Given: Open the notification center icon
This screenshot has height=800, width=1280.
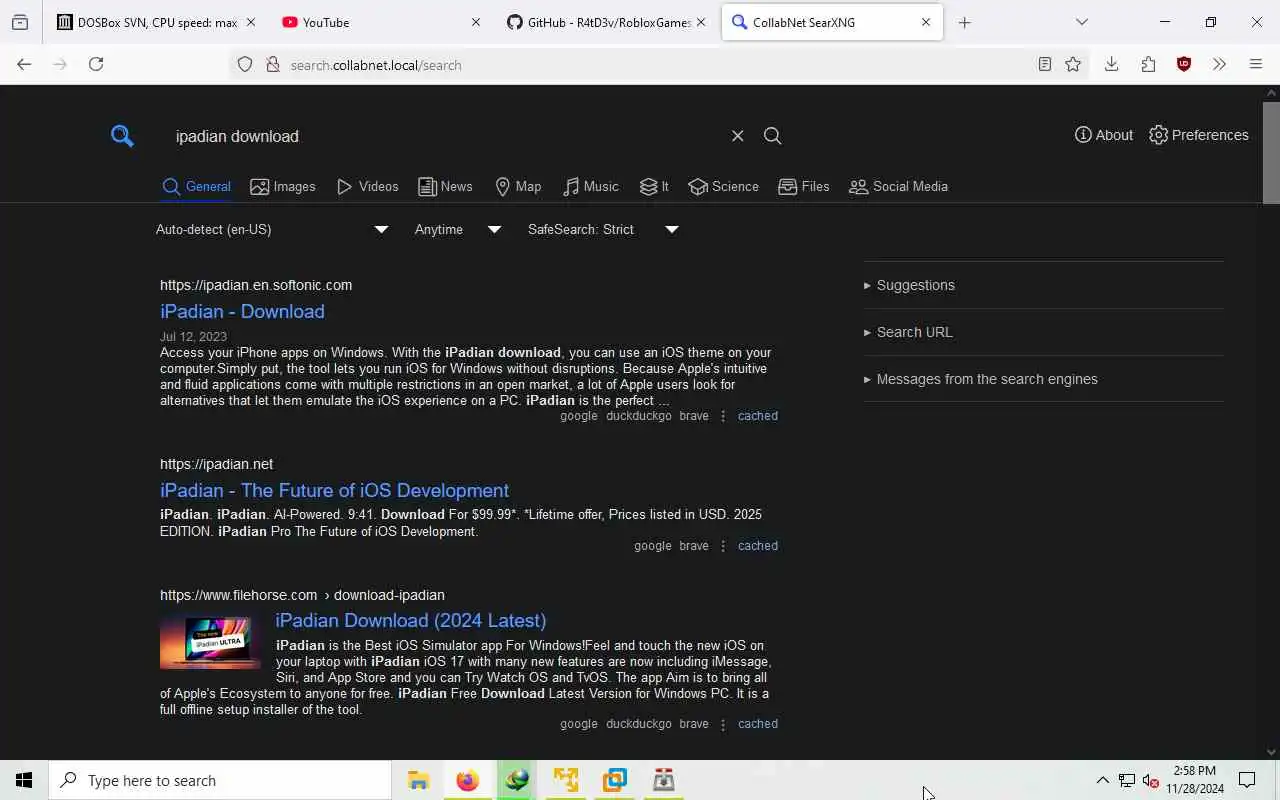Looking at the screenshot, I should point(1247,780).
